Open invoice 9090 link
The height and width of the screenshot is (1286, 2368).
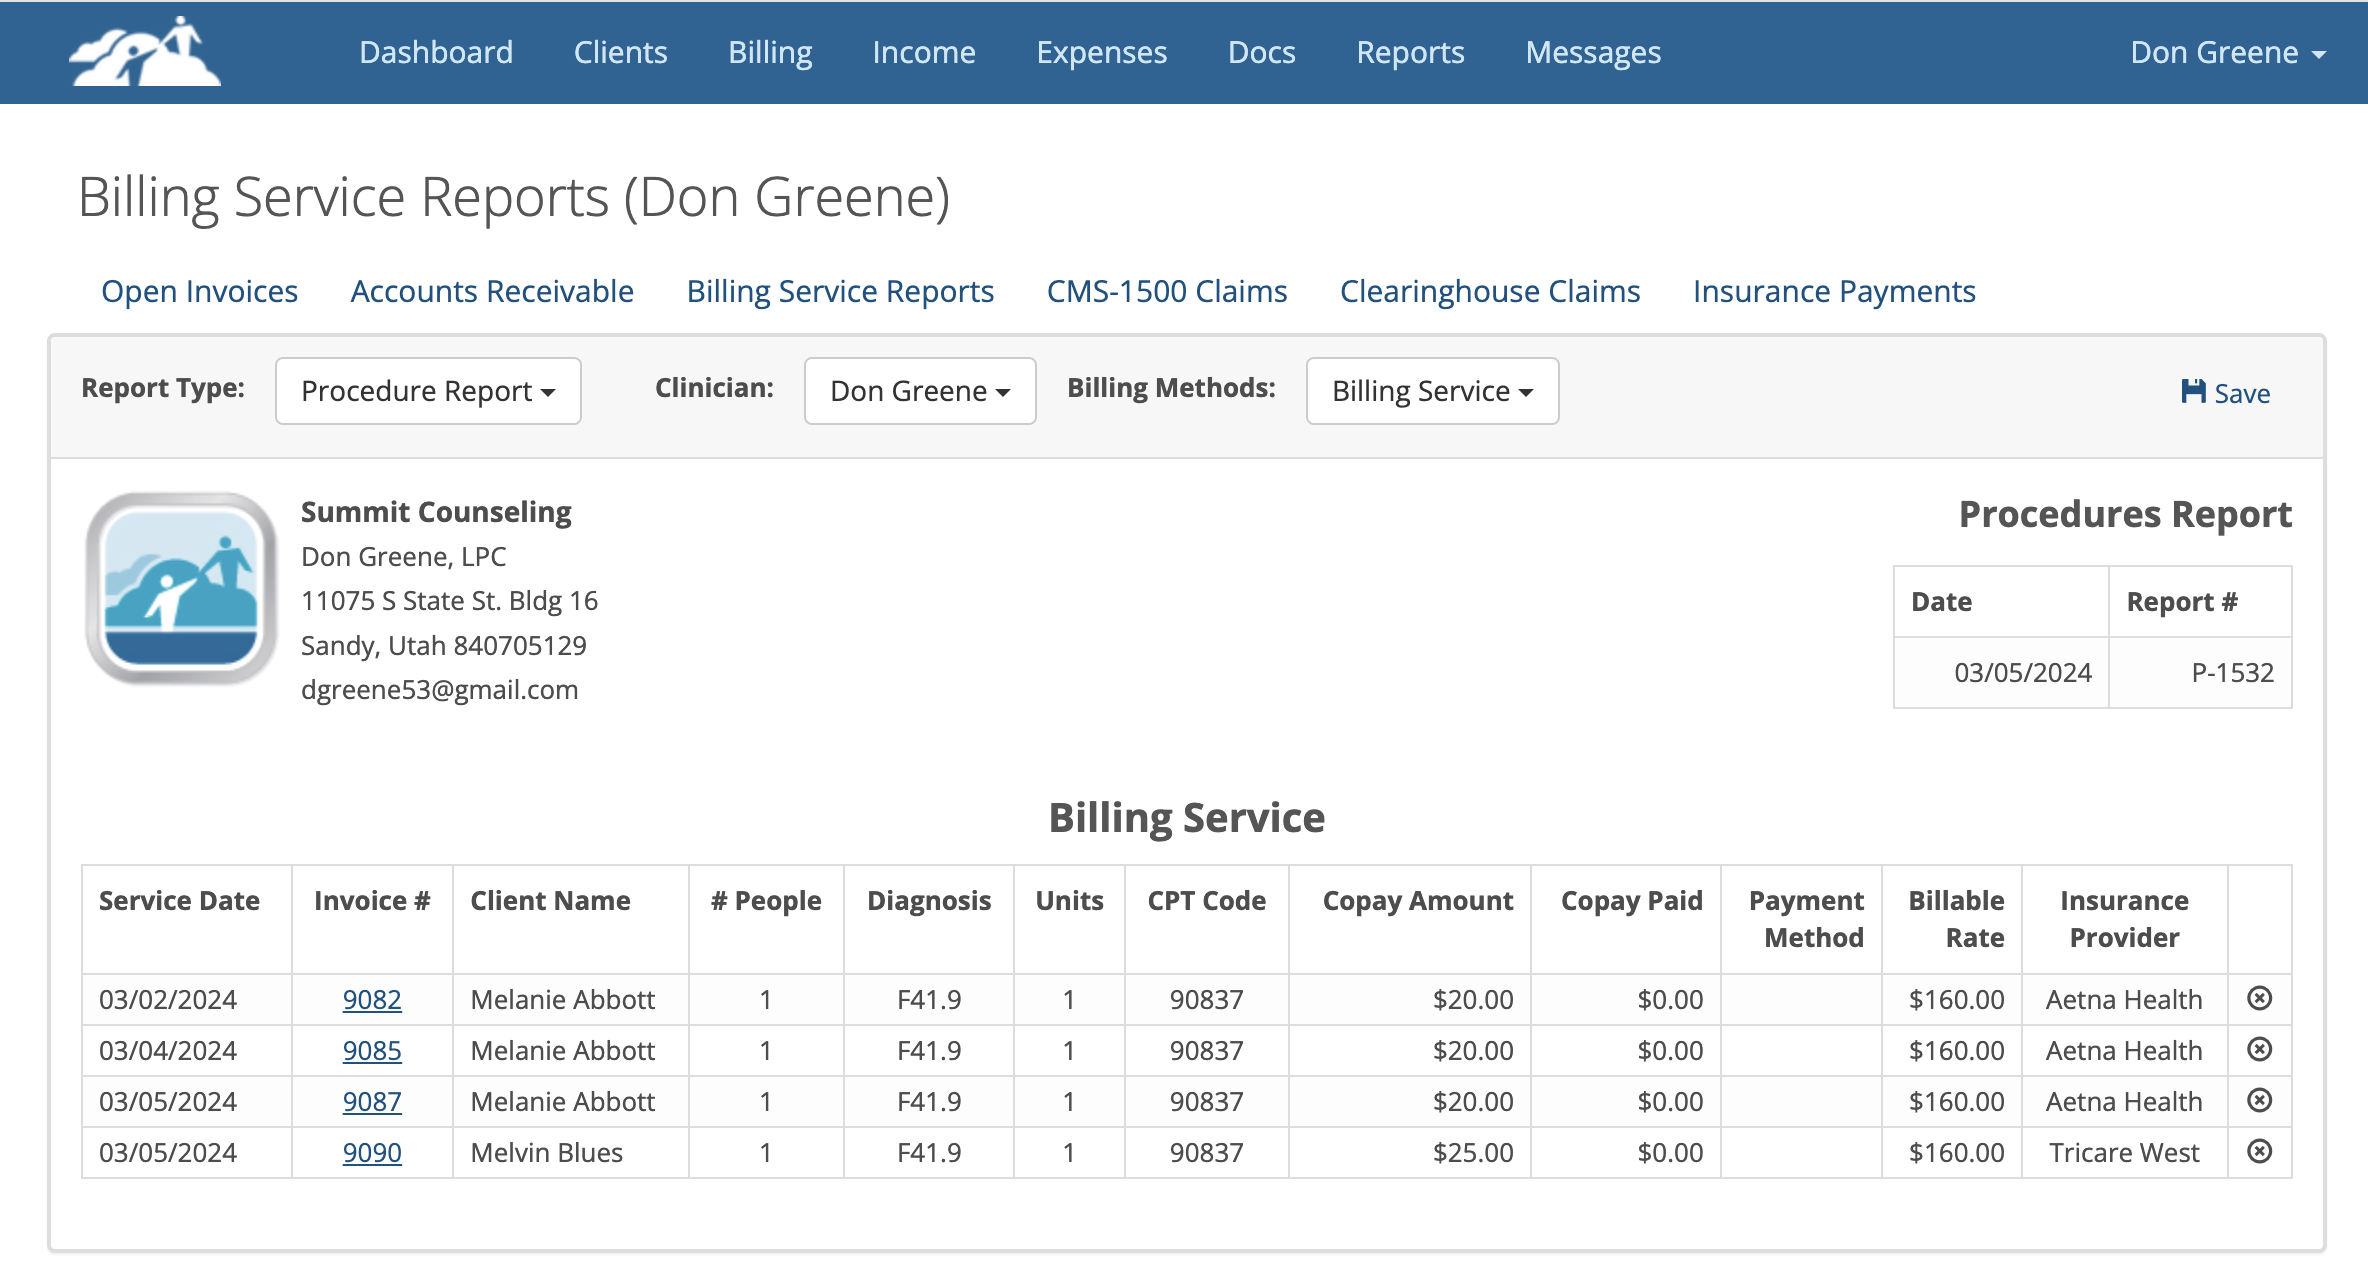click(372, 1152)
